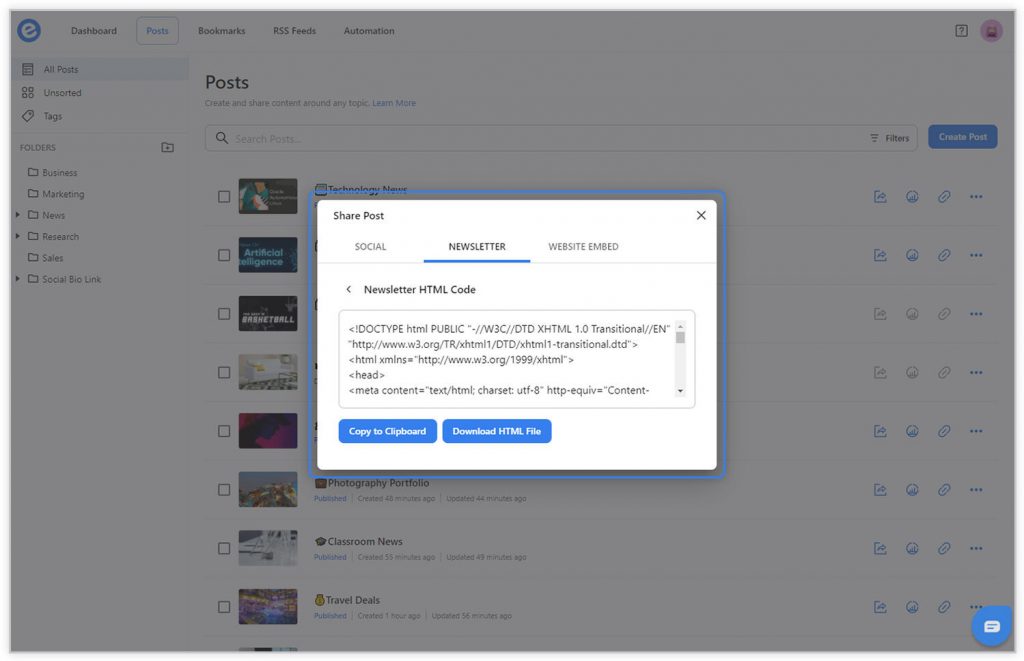
Task: Click the link icon for Photography Portfolio
Action: pos(944,490)
